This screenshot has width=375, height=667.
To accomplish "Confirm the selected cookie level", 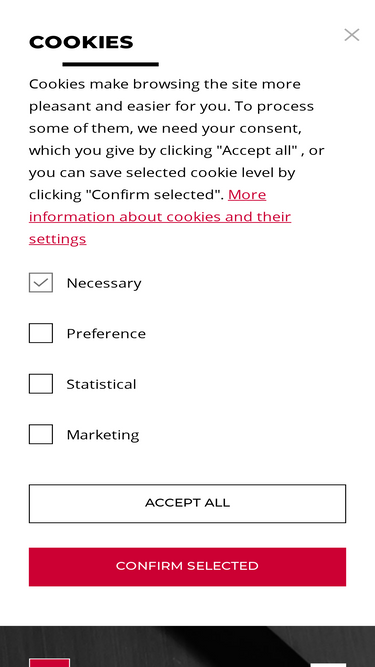I will pos(188,567).
